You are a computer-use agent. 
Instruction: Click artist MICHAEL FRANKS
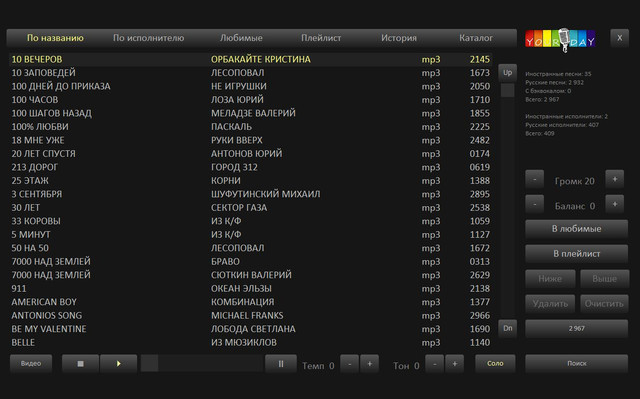247,315
